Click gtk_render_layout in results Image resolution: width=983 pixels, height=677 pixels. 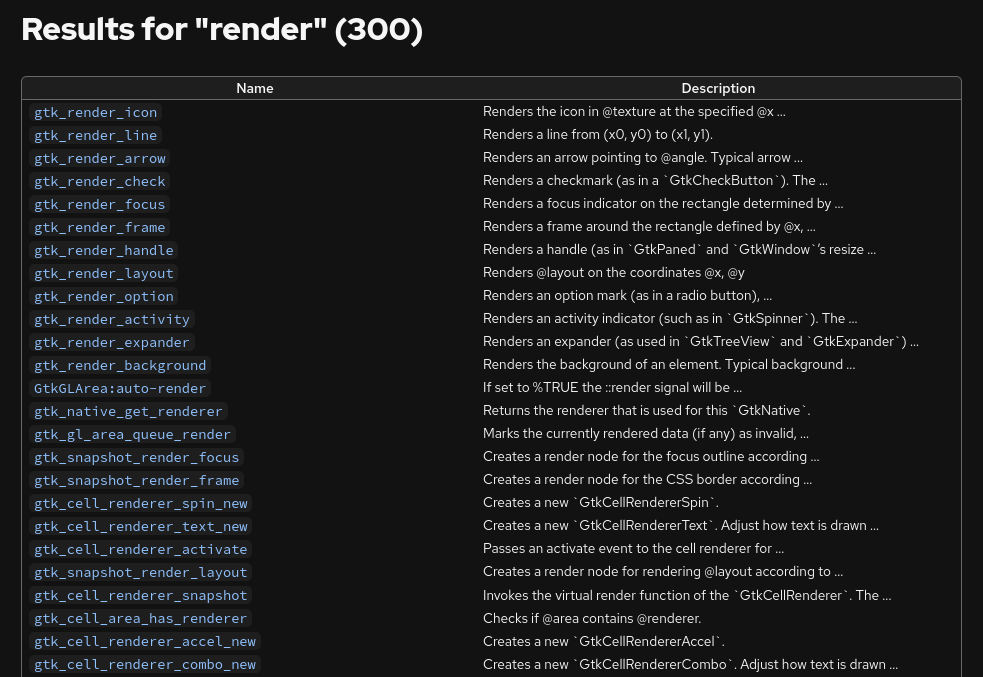[104, 273]
